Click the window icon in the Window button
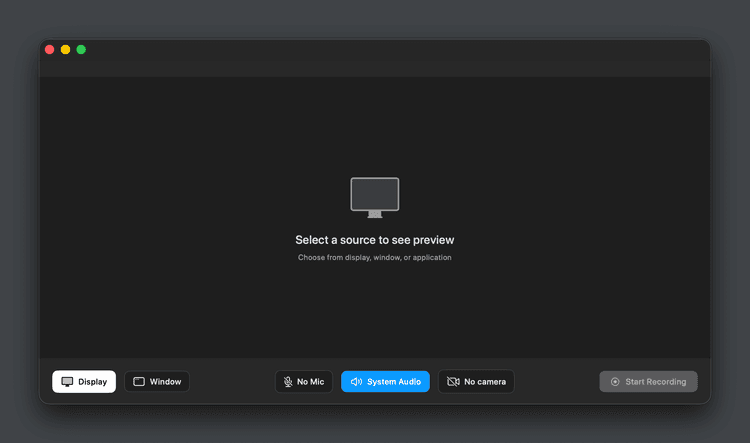Screen dimensions: 750x443 coord(139,382)
